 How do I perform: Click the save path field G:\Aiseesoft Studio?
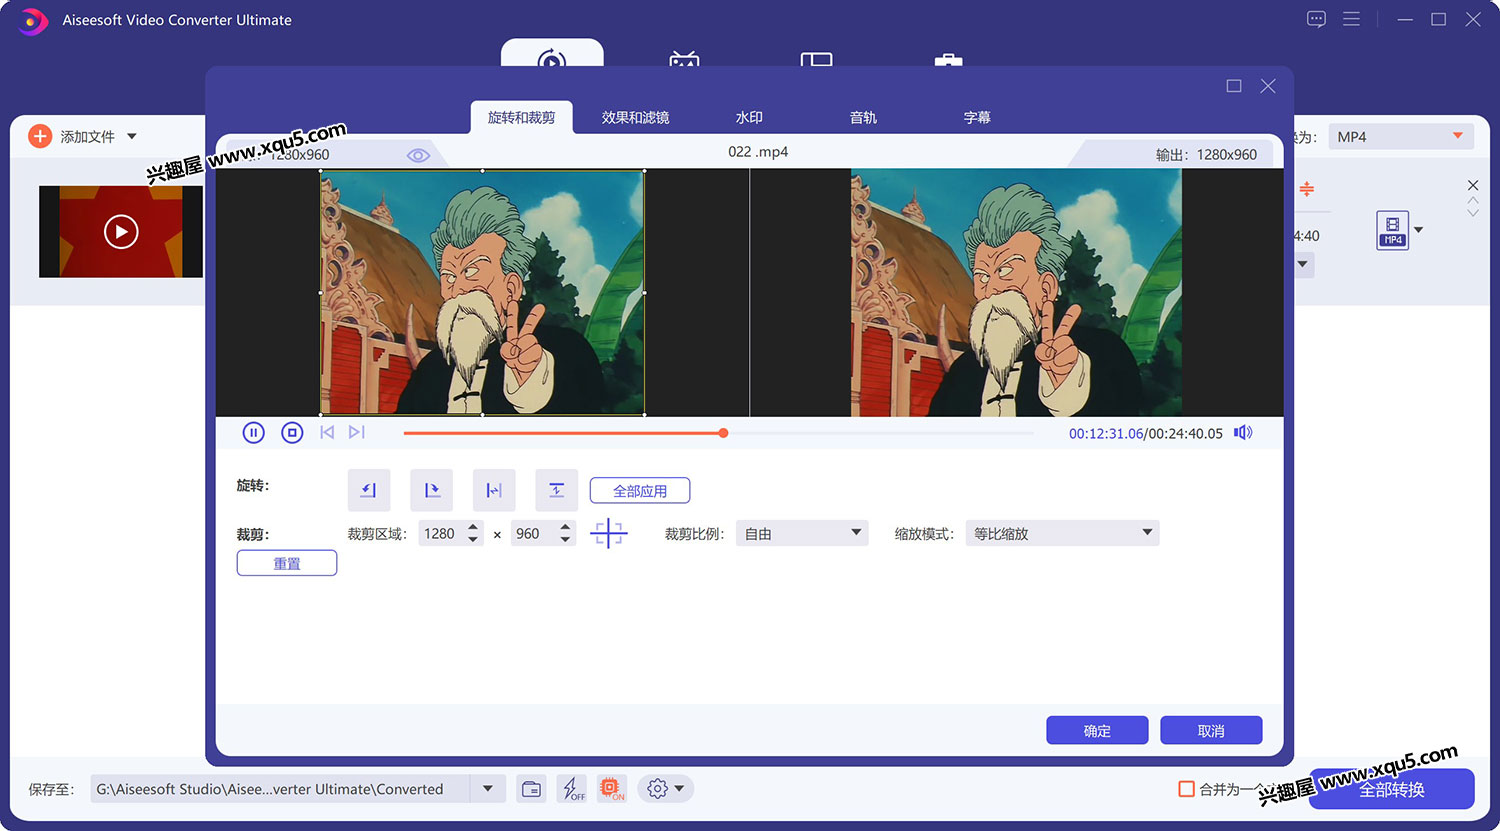click(x=281, y=789)
